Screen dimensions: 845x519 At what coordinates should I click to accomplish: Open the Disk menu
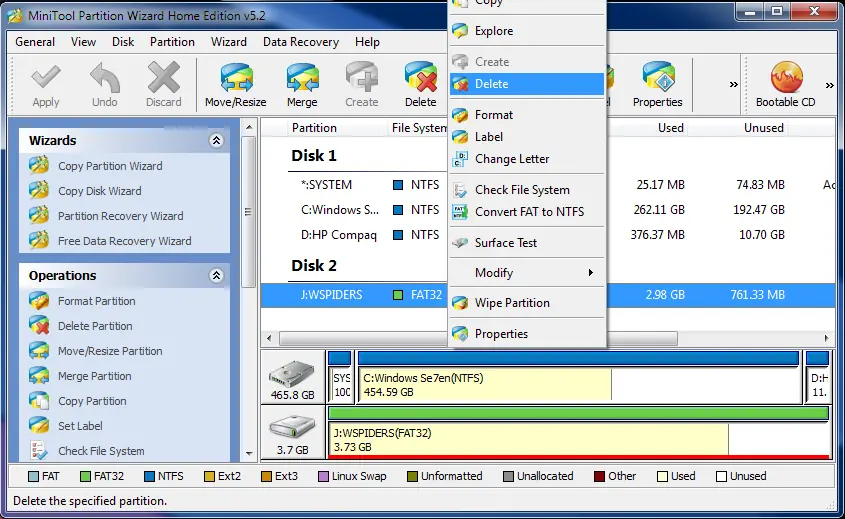[x=123, y=41]
